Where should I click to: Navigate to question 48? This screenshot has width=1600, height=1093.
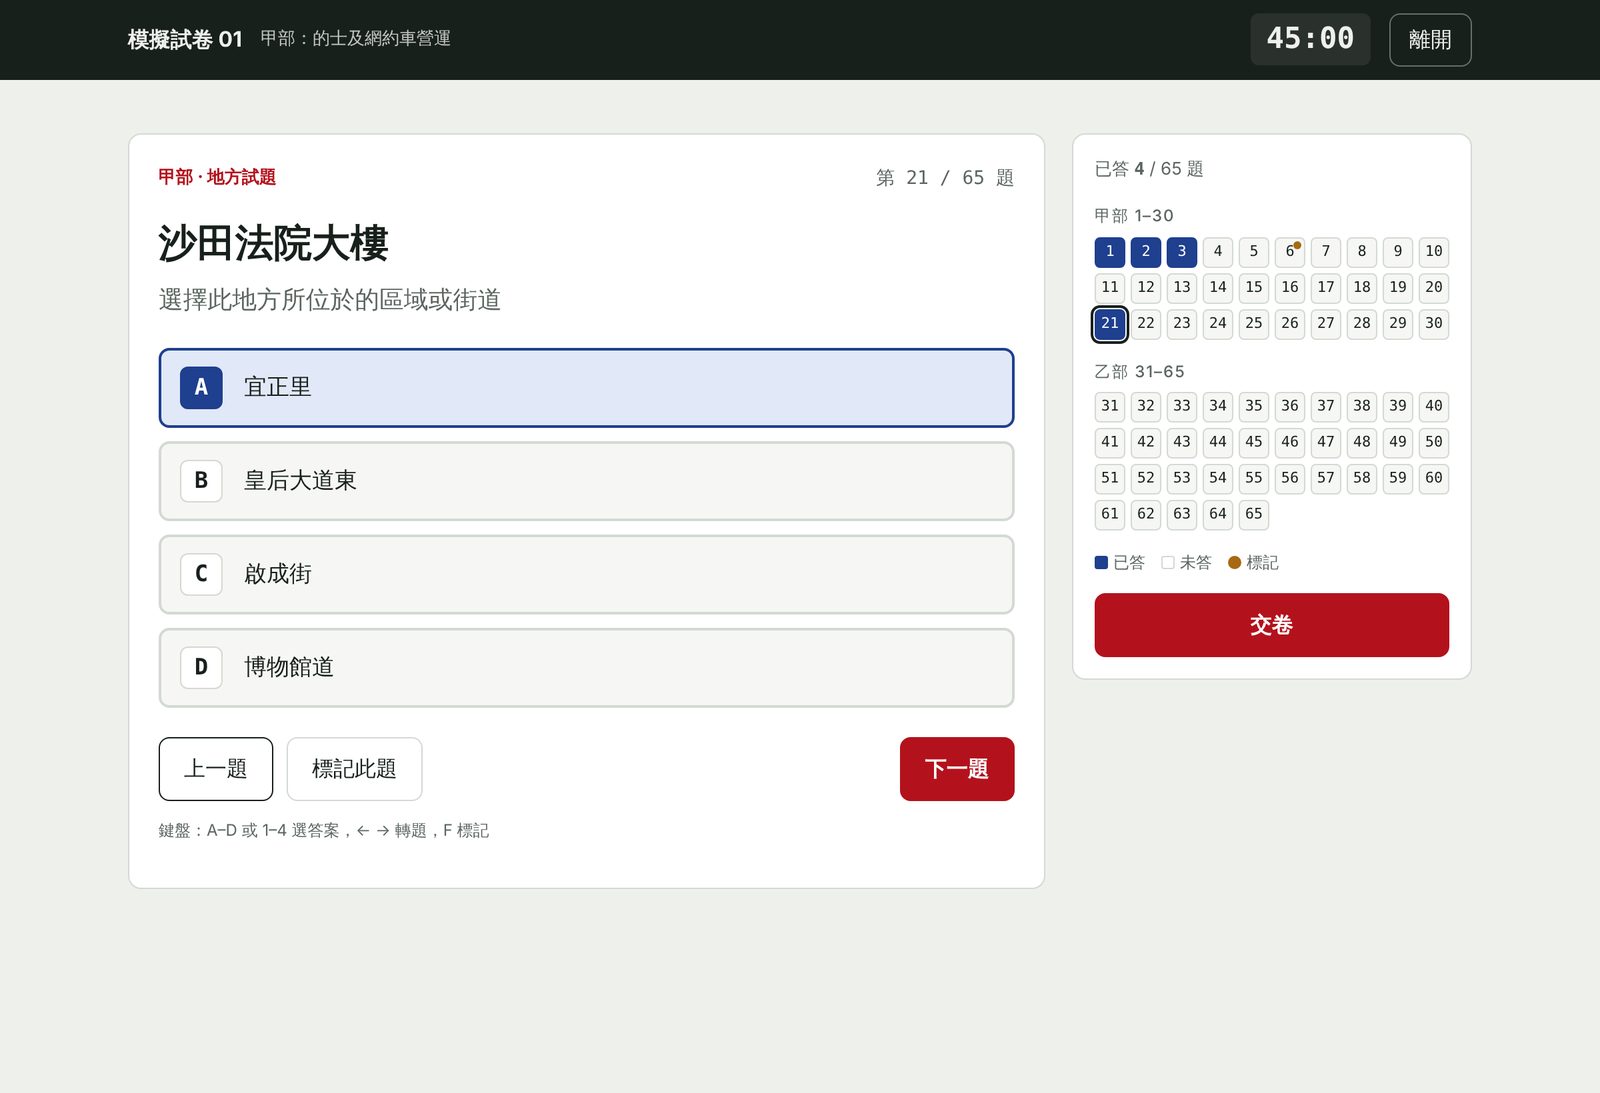click(x=1362, y=442)
